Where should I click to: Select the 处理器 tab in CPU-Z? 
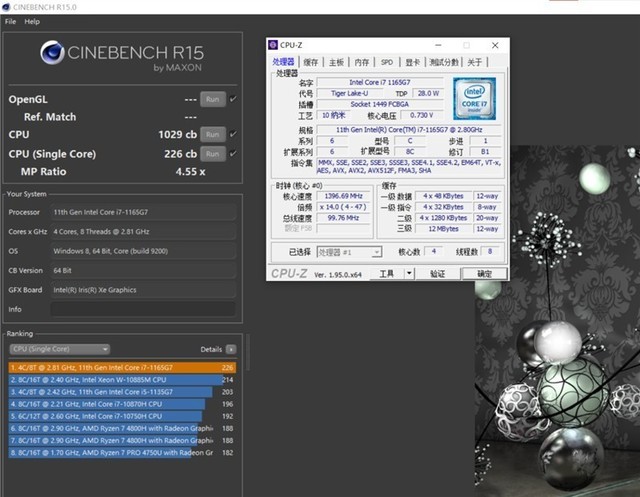[x=283, y=62]
